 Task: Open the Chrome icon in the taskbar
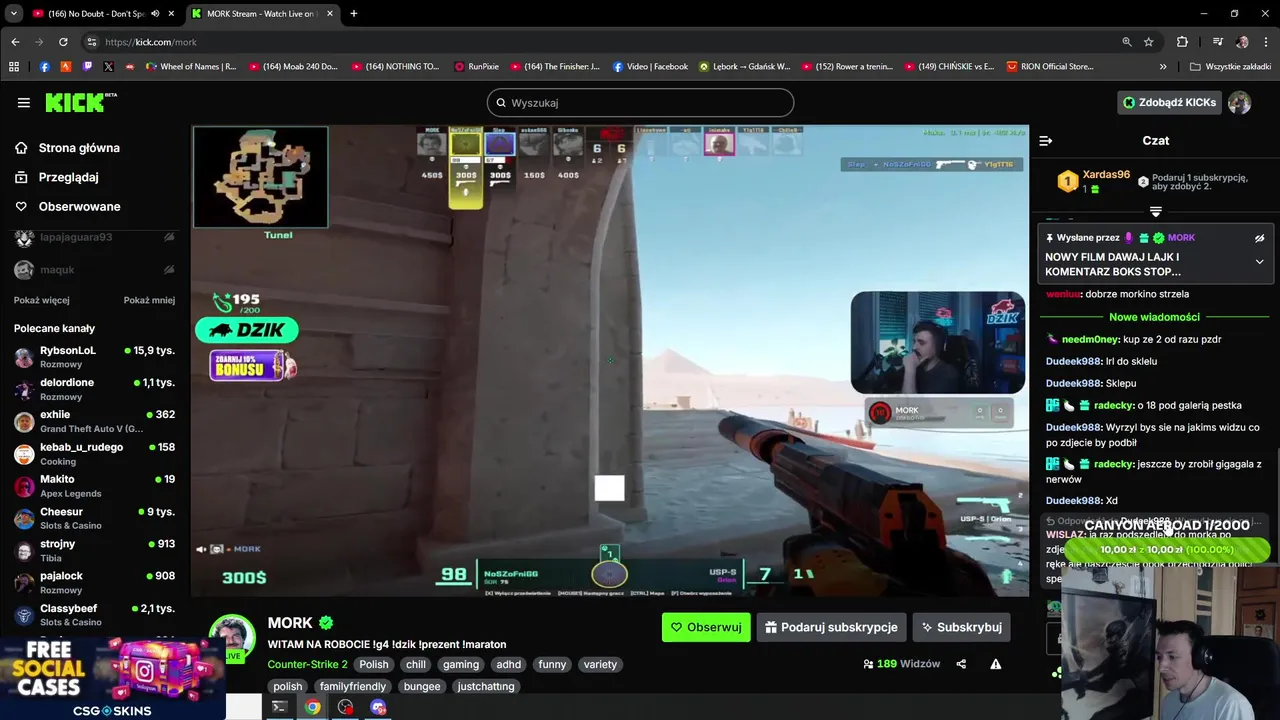[x=313, y=707]
